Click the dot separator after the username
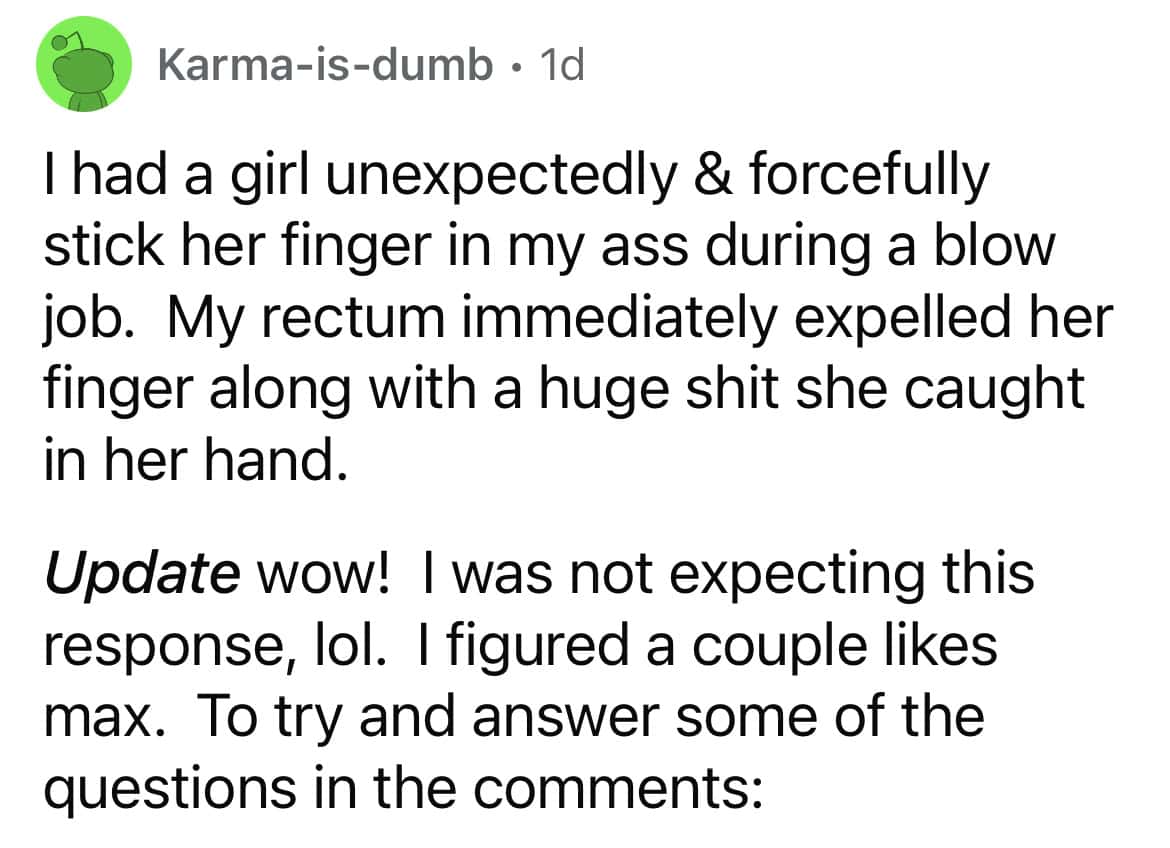Viewport: 1170px width, 848px height. [x=514, y=67]
